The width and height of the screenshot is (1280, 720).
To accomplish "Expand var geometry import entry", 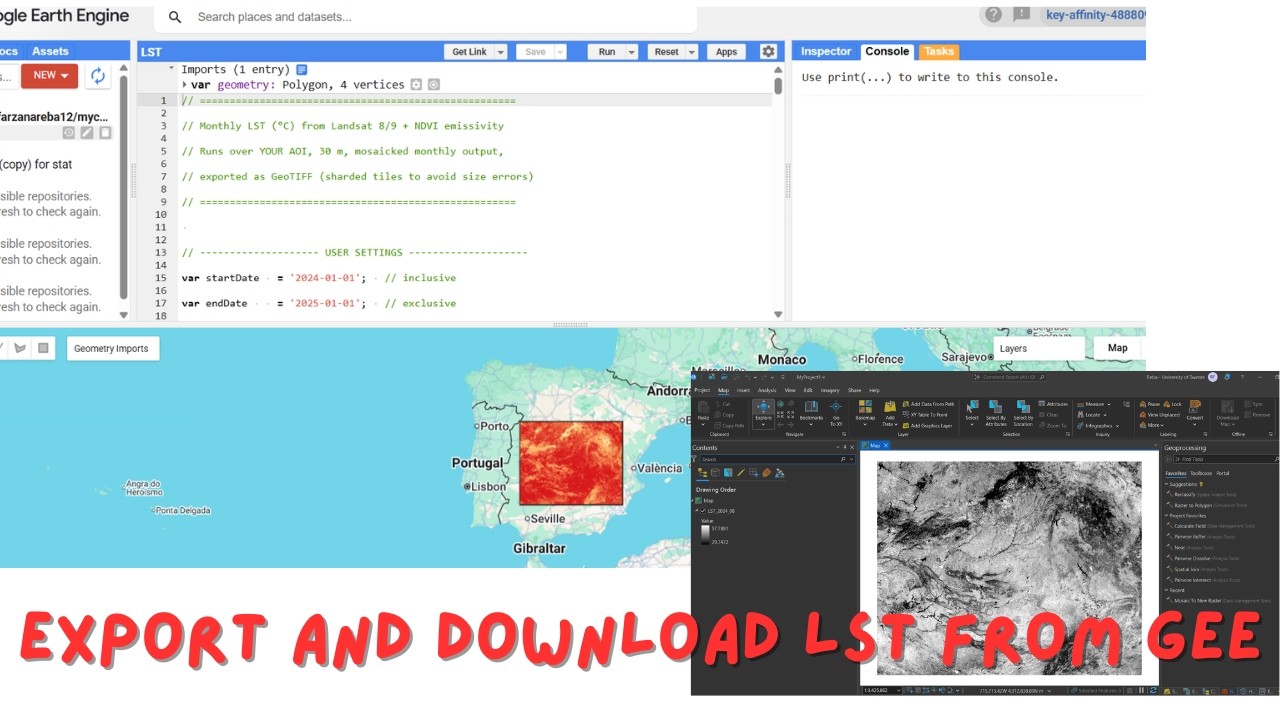I will pos(184,85).
